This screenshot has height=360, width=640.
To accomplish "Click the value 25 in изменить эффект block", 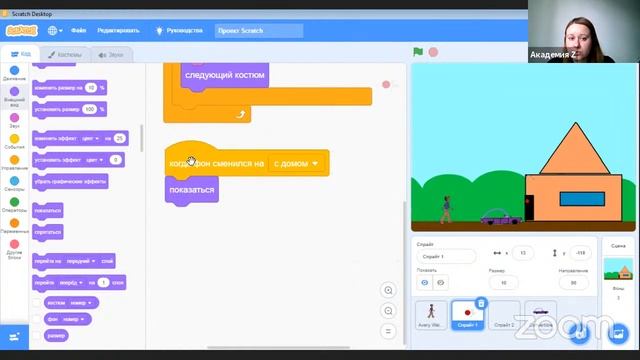I will (x=120, y=138).
